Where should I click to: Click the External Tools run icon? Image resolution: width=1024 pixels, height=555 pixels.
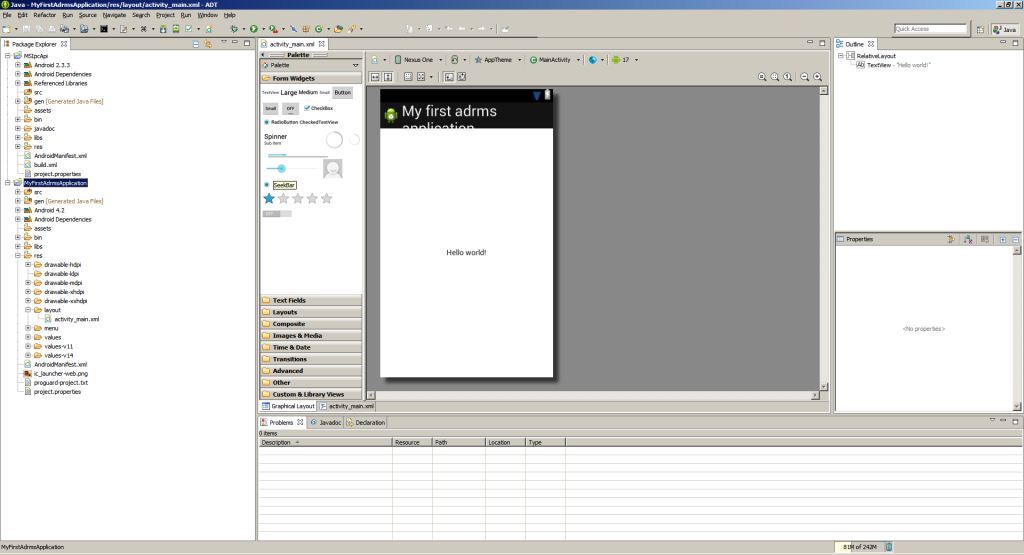(x=273, y=29)
